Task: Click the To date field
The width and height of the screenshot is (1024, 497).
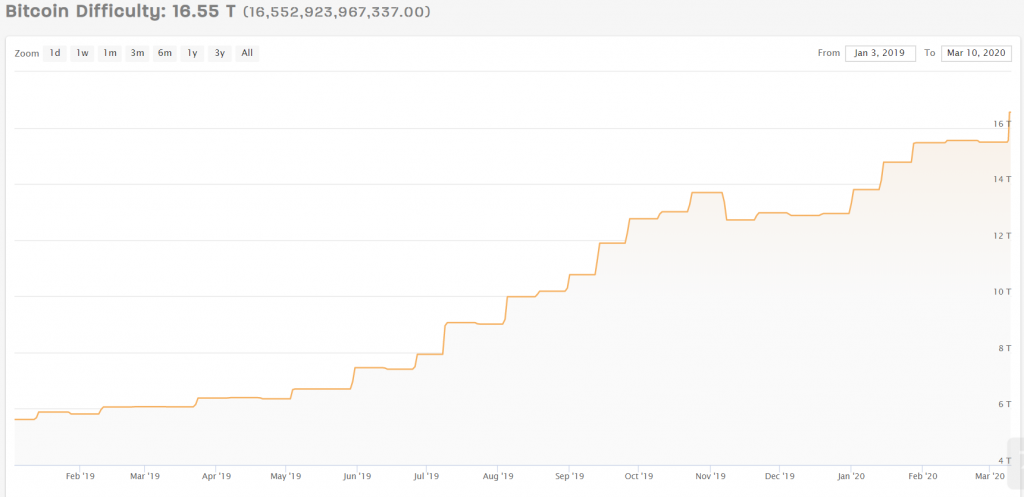Action: pos(977,53)
